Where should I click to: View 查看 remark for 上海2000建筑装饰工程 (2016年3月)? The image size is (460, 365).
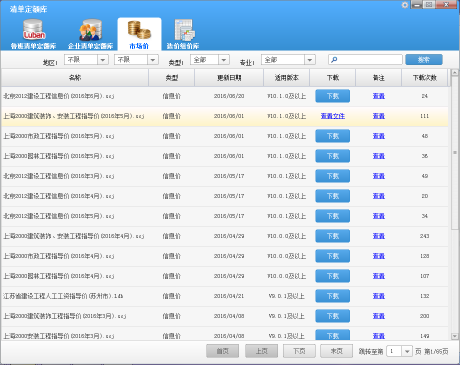pos(379,316)
